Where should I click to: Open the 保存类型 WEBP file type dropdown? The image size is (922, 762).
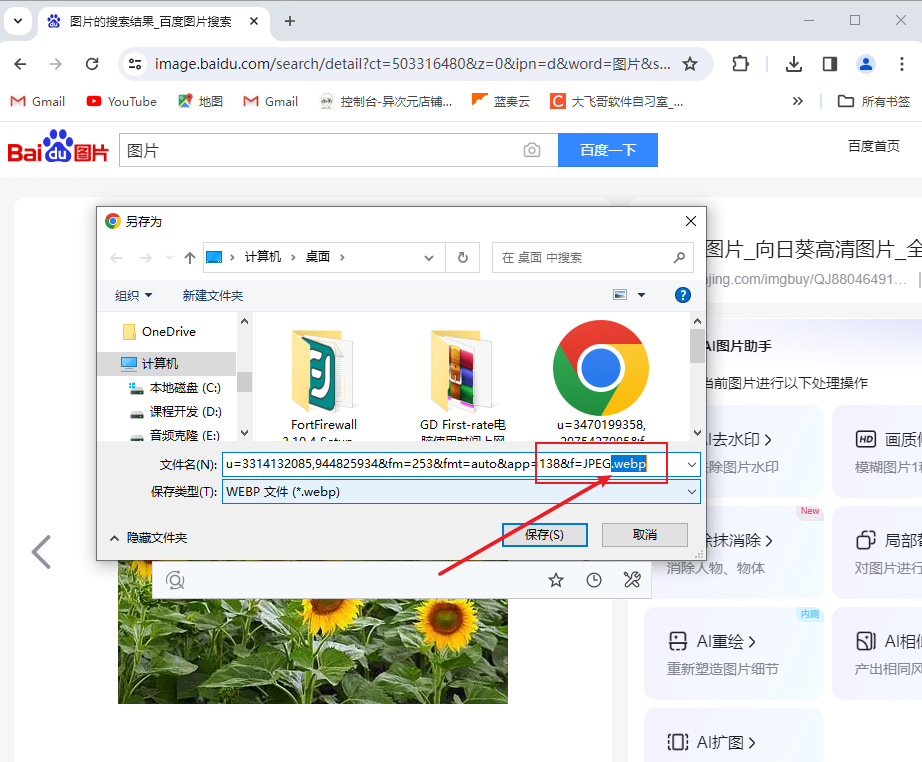461,492
